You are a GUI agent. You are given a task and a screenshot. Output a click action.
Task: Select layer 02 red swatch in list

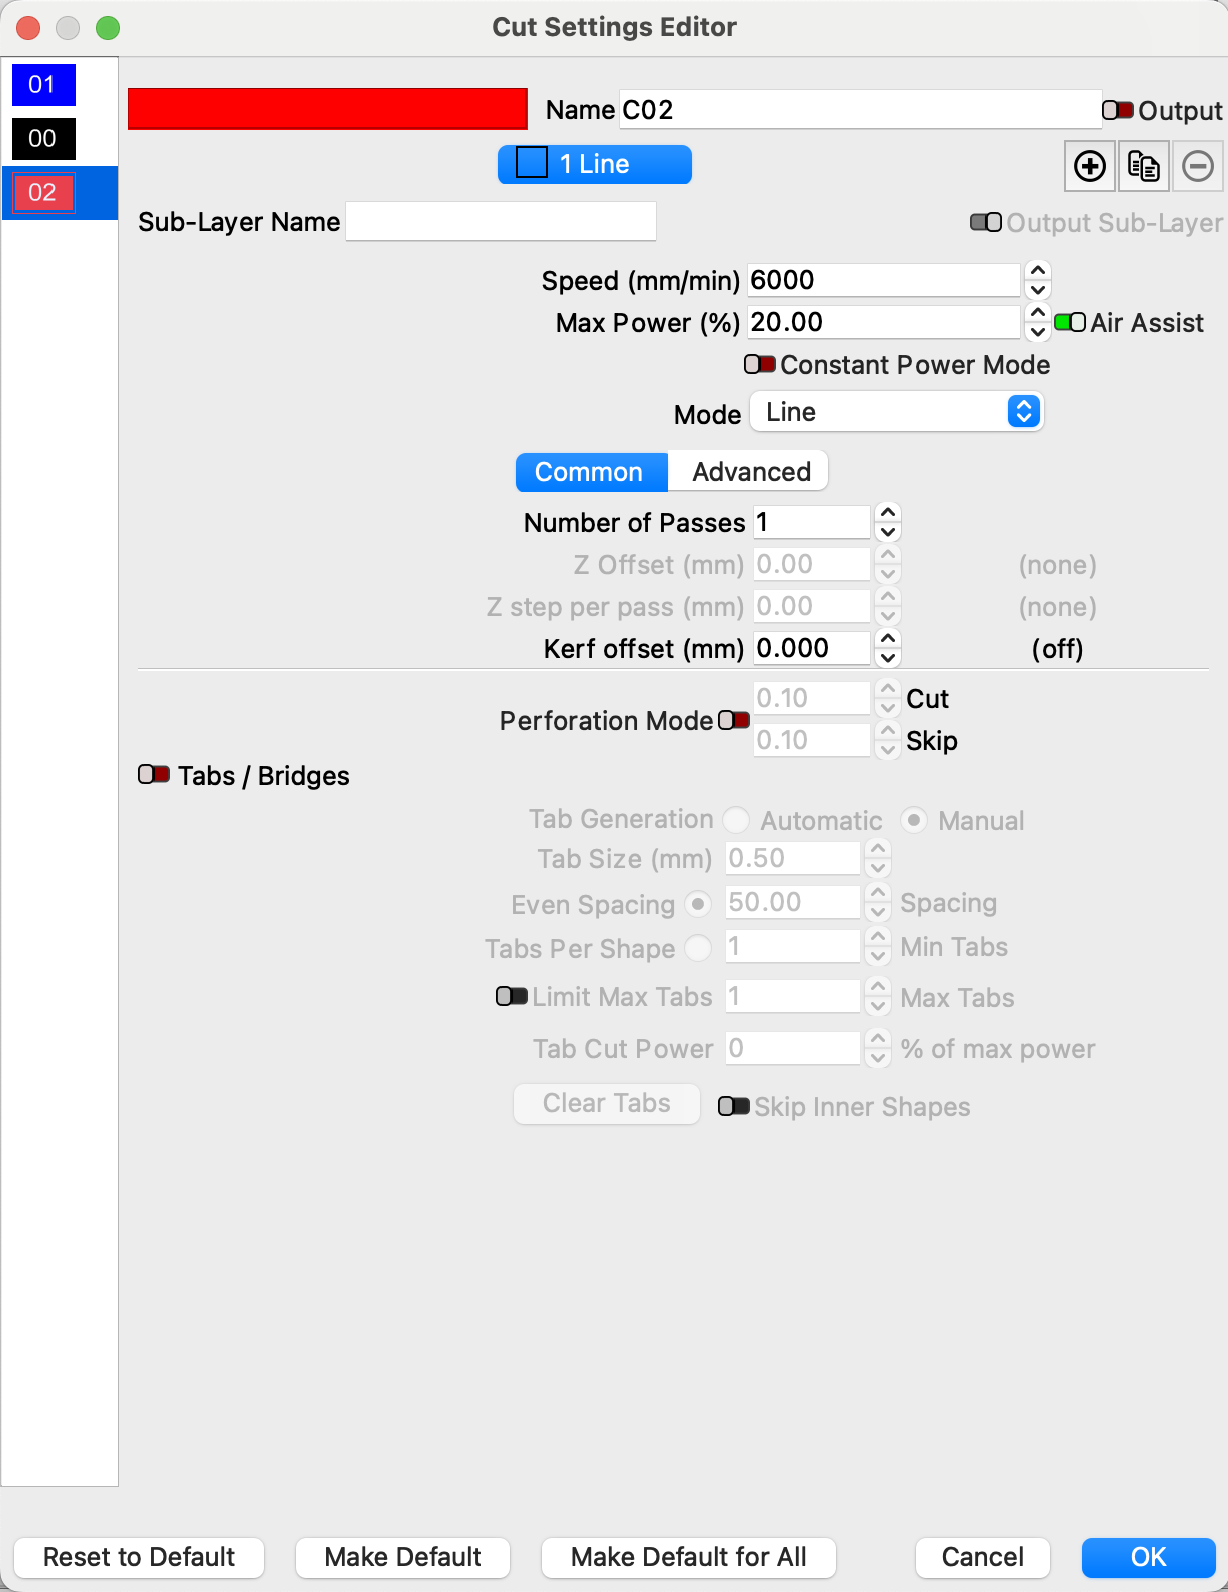coord(43,193)
